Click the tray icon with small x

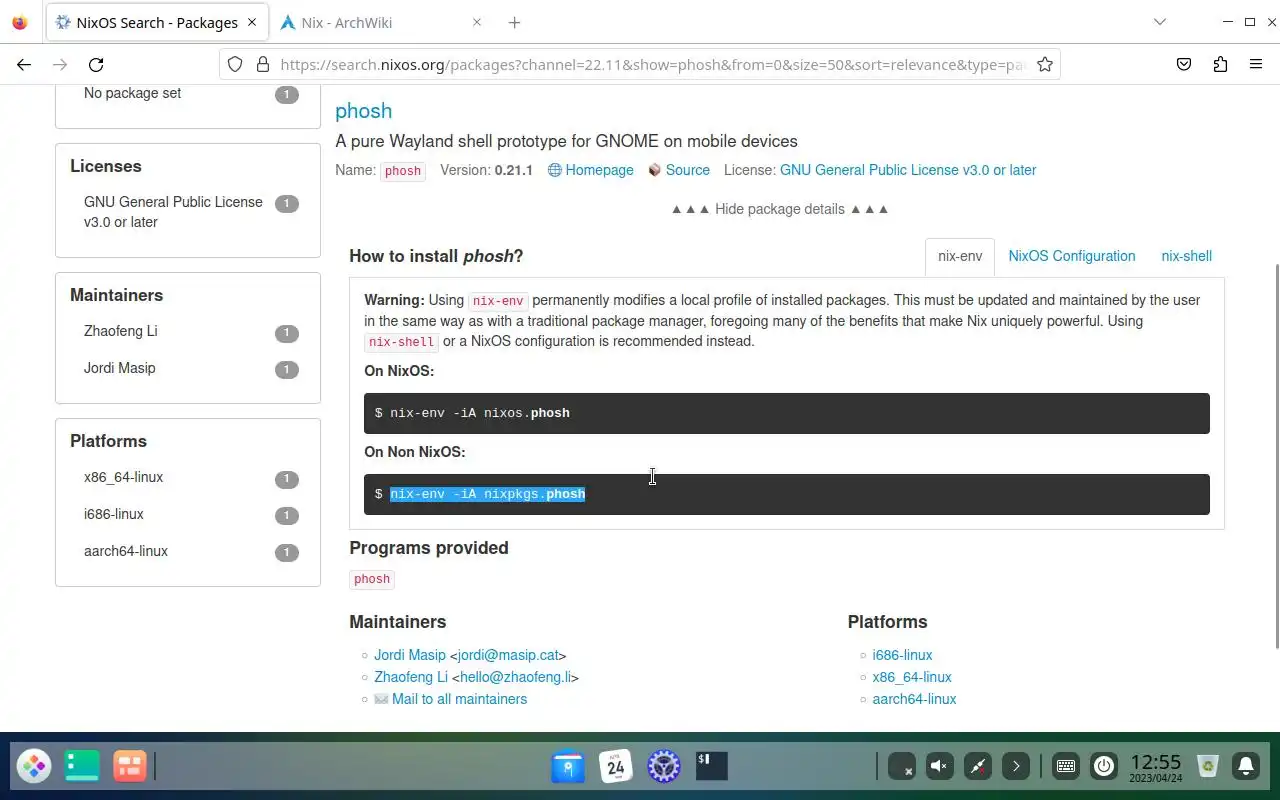901,766
